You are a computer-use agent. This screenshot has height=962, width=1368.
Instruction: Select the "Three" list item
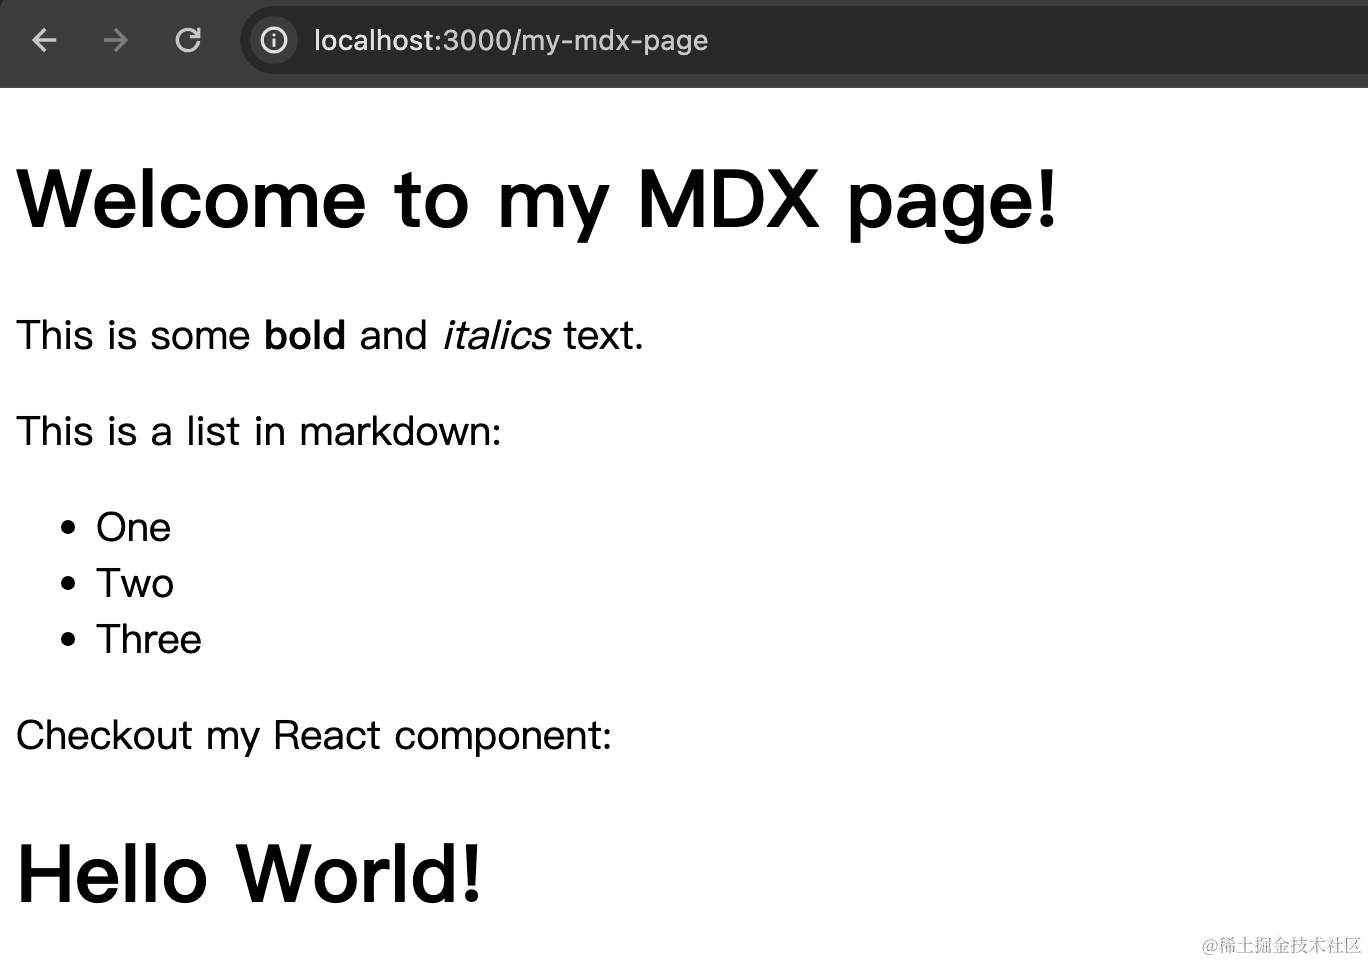[149, 640]
